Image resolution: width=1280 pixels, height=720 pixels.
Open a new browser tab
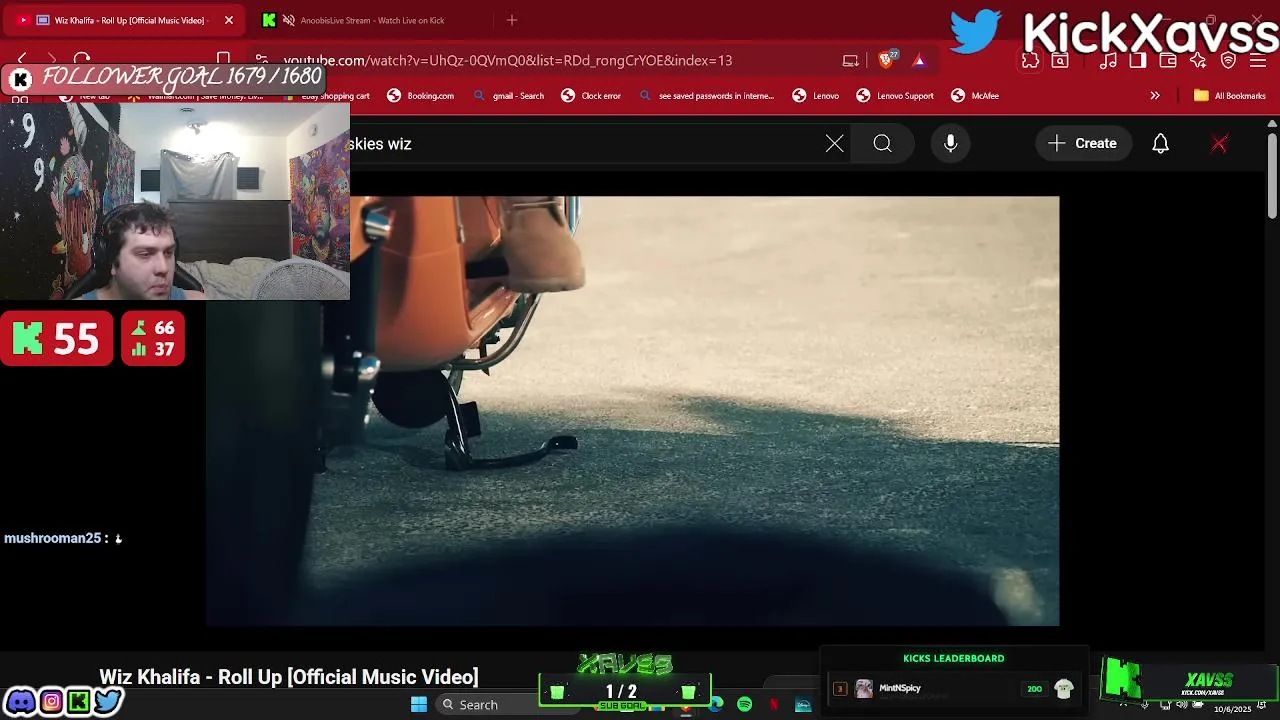[x=512, y=20]
